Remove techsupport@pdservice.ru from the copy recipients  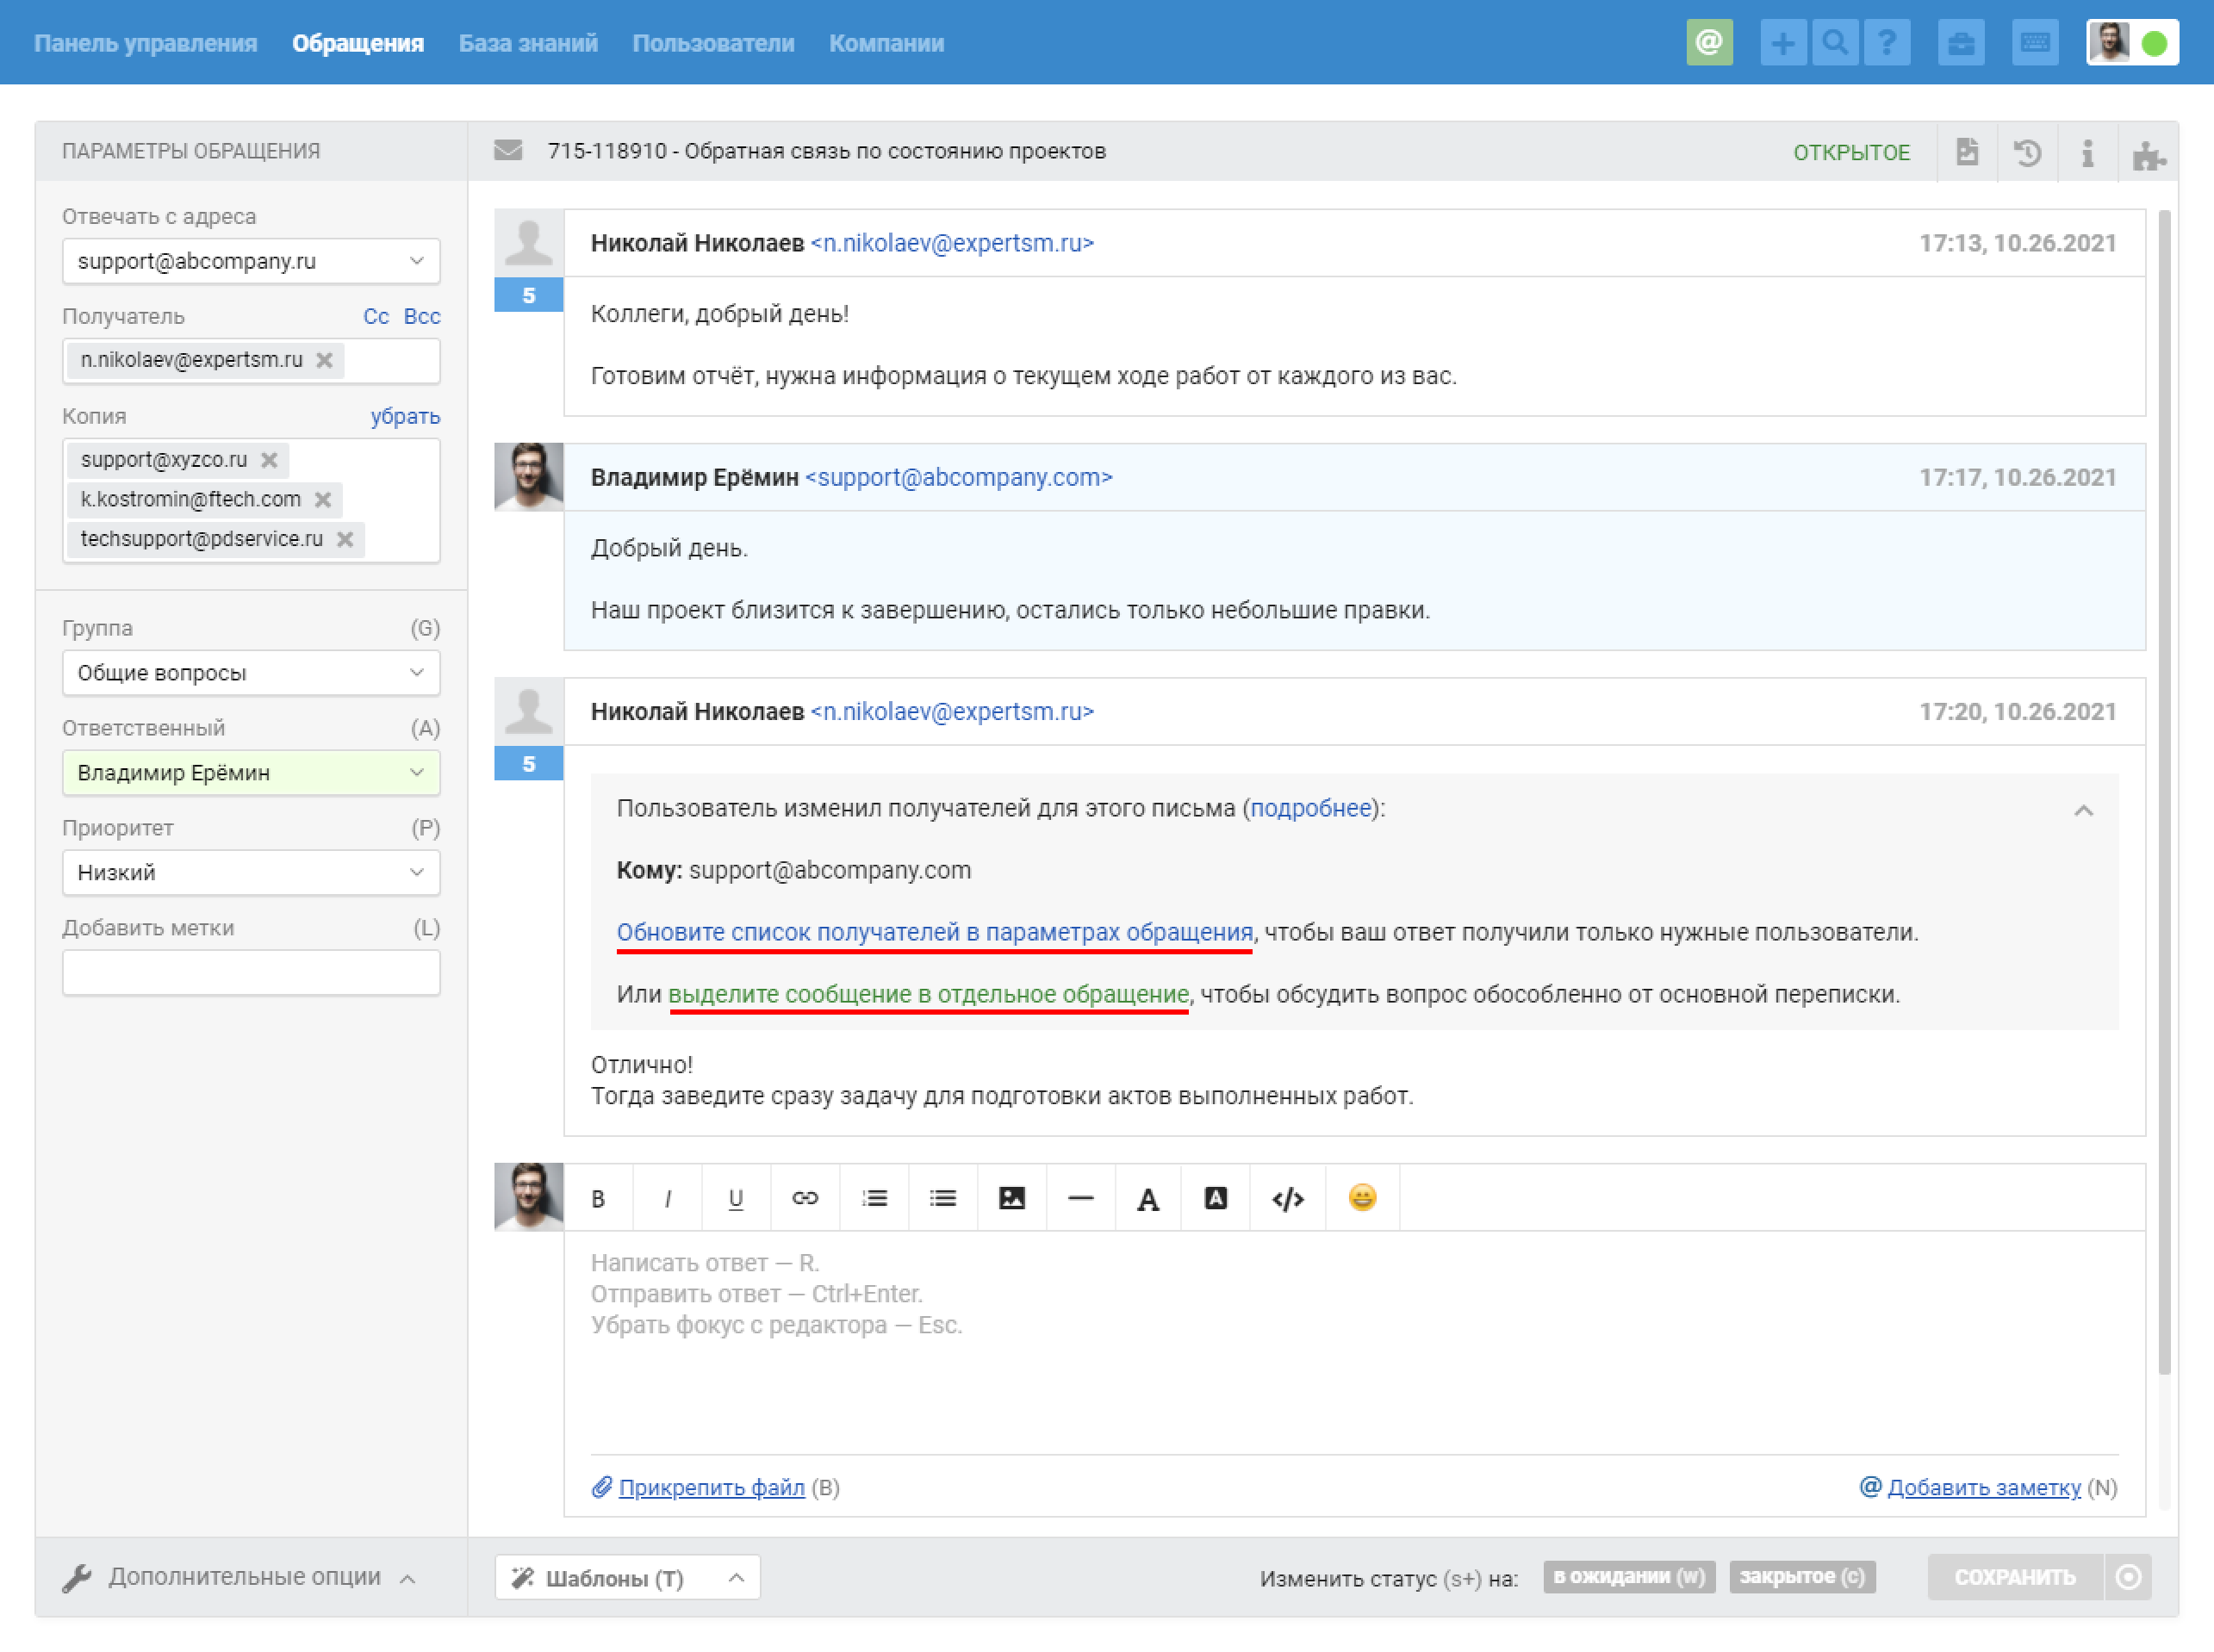coord(345,539)
